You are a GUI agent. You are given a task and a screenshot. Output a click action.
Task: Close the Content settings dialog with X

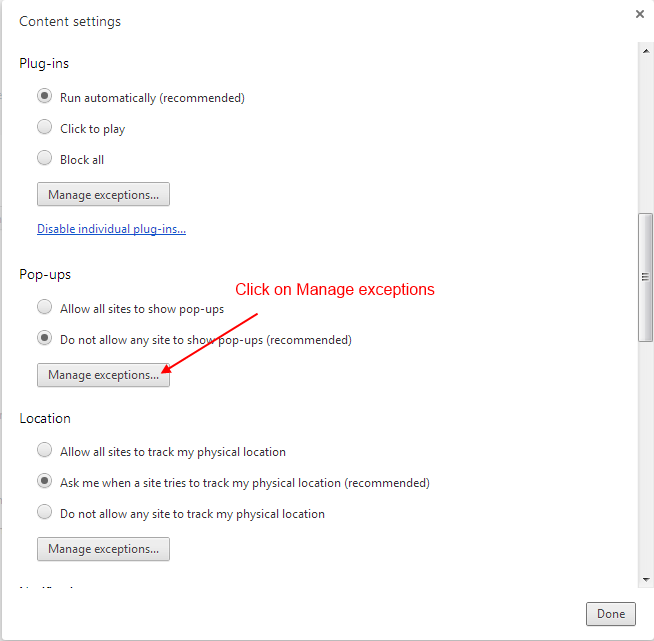pos(640,14)
